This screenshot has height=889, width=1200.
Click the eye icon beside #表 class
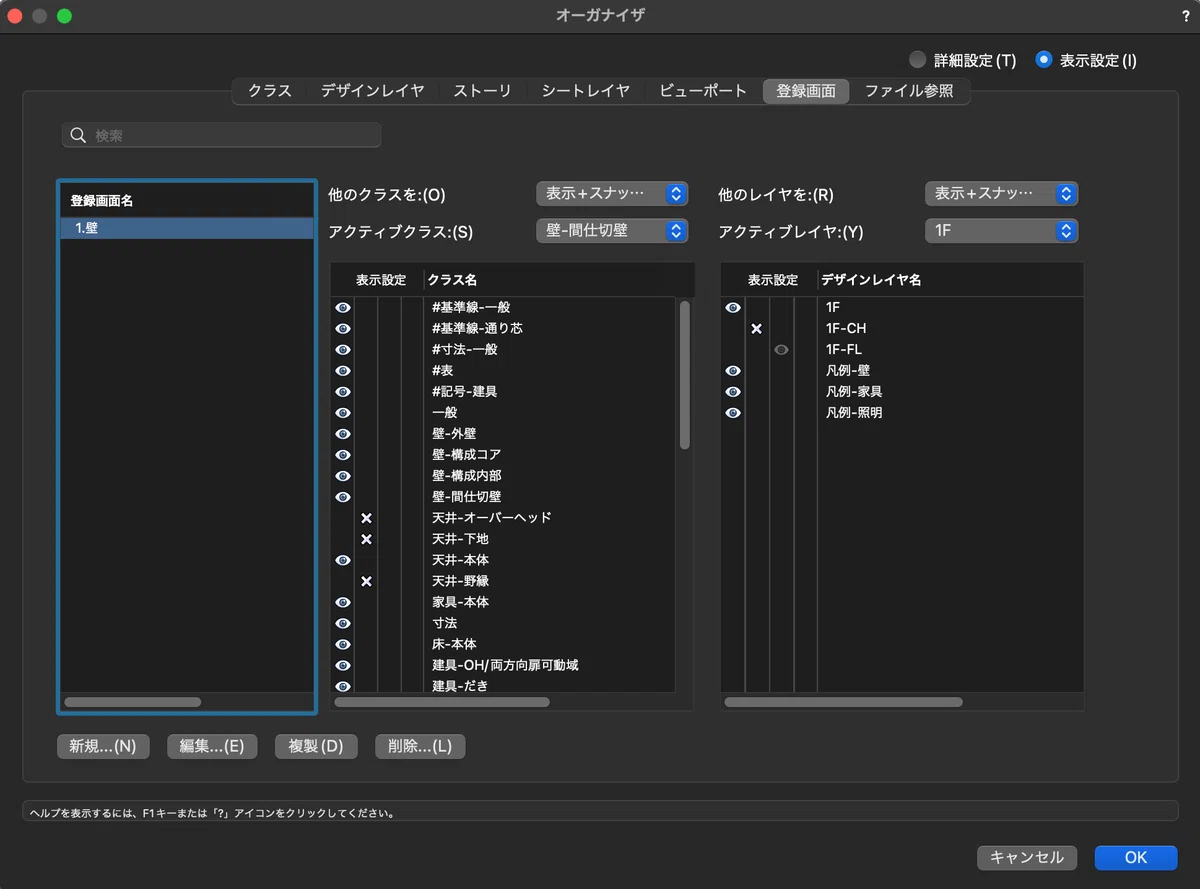point(343,370)
